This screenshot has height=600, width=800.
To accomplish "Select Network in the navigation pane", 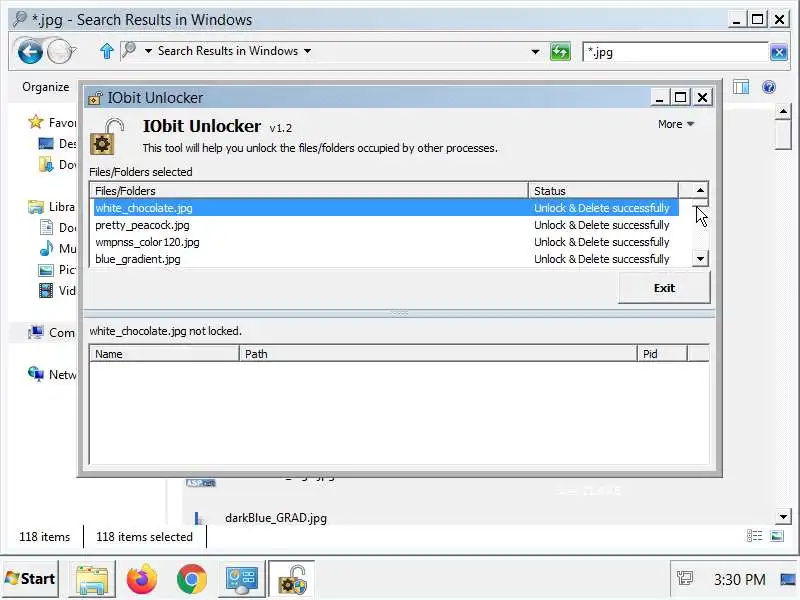I will (x=52, y=374).
